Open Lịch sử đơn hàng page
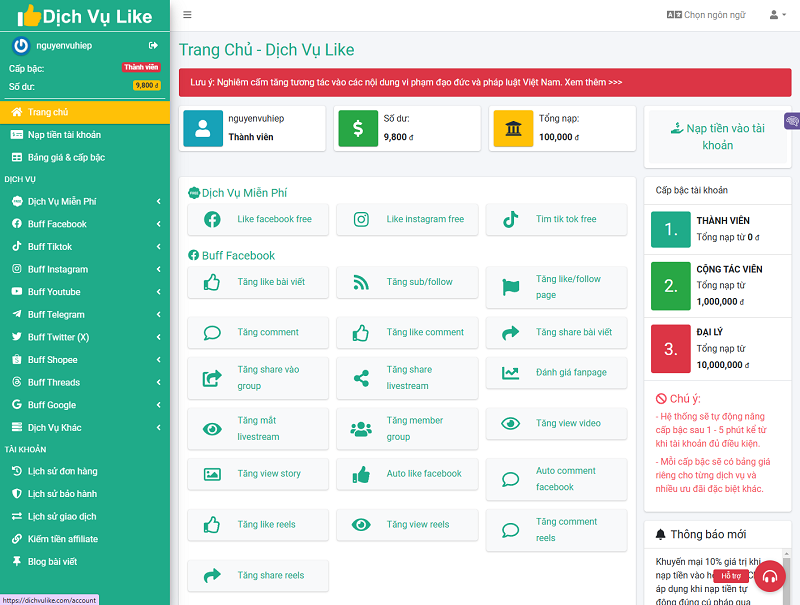Image resolution: width=800 pixels, height=605 pixels. (x=85, y=471)
